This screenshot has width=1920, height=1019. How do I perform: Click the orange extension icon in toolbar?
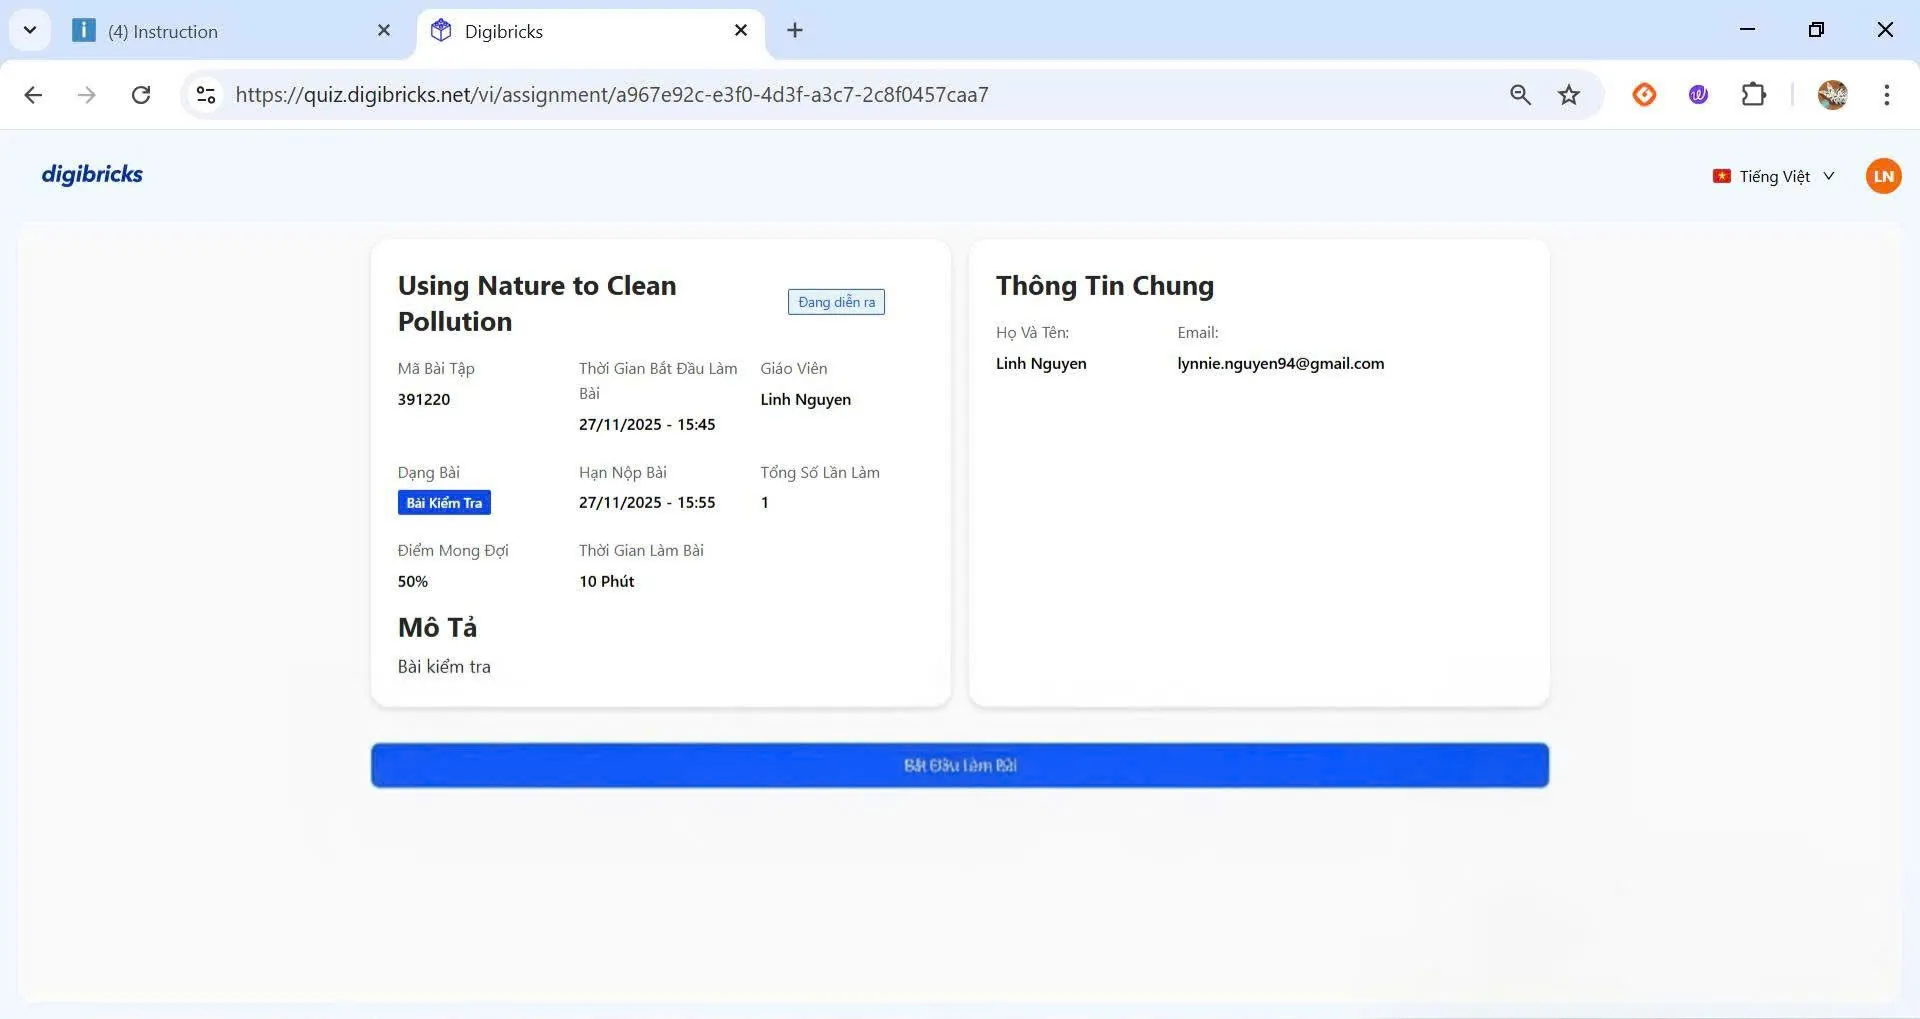(x=1644, y=95)
